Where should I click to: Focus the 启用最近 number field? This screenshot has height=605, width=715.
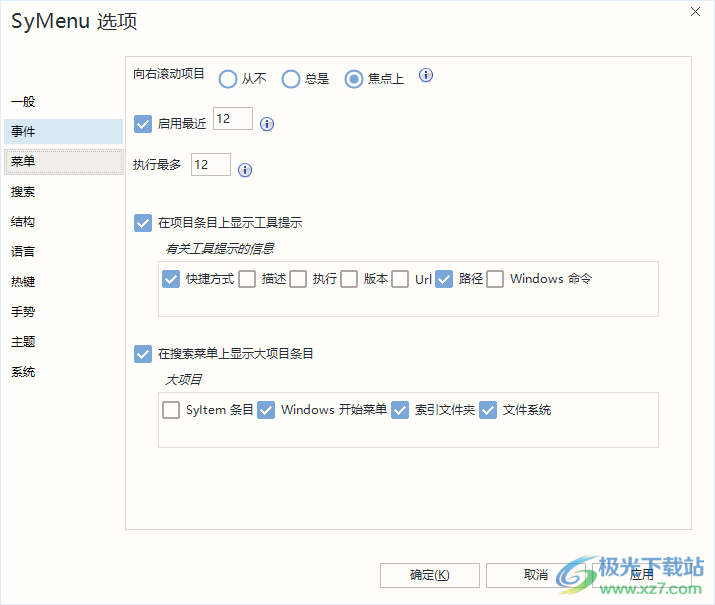tap(233, 119)
